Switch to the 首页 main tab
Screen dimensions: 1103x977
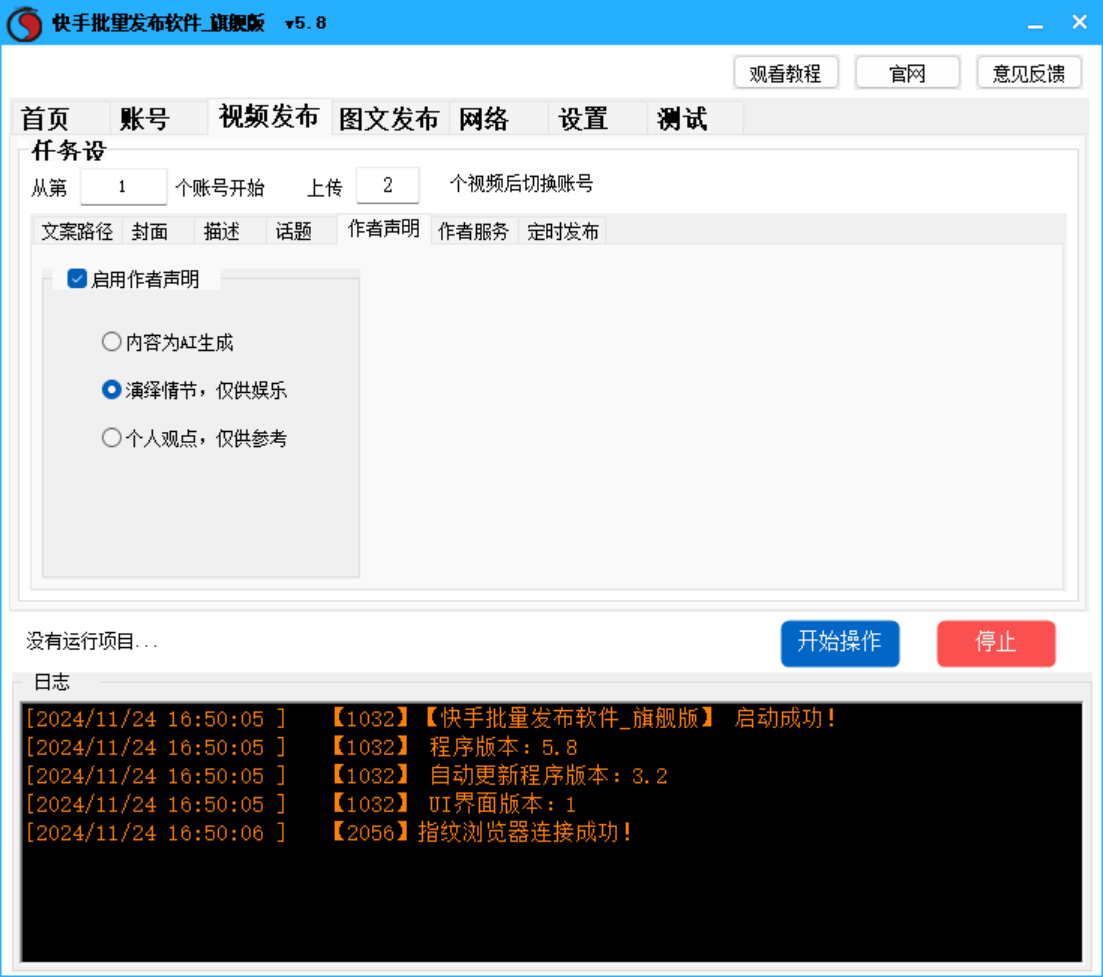[x=60, y=118]
